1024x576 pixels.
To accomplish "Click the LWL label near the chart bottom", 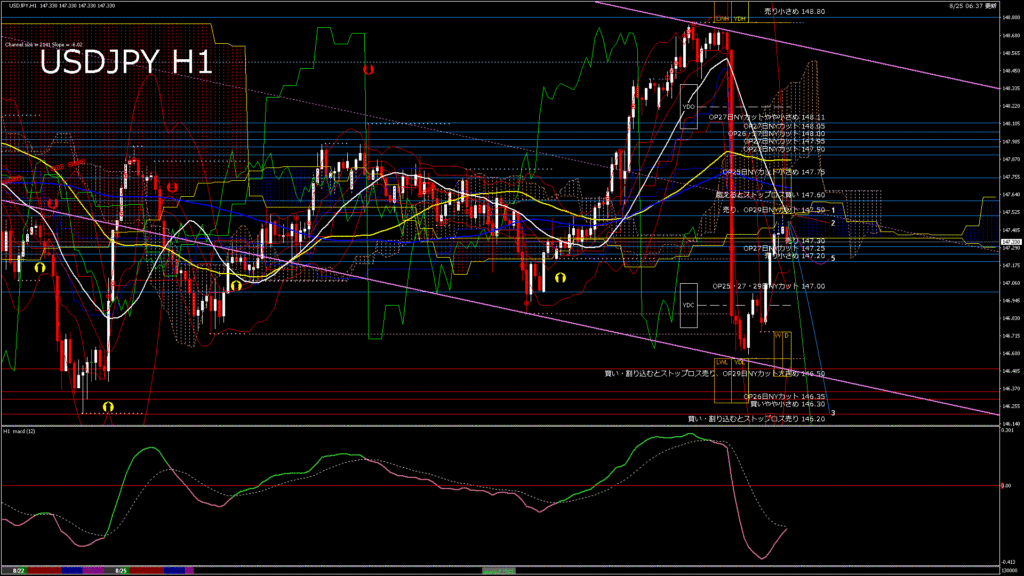I will click(720, 361).
